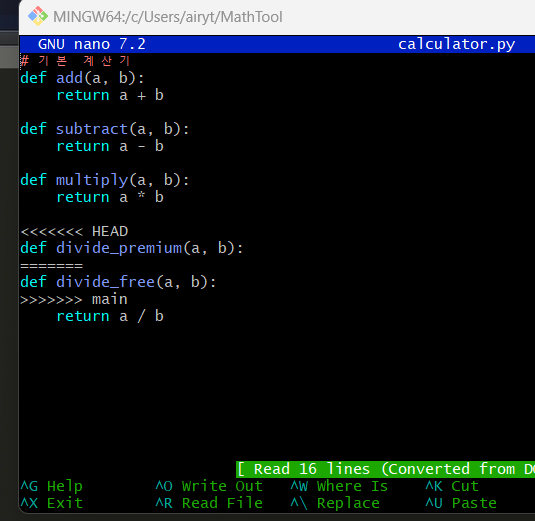Click the window title MINGW64:/c/Users/airyt/MathTool
Image resolution: width=535 pixels, height=521 pixels.
(168, 17)
